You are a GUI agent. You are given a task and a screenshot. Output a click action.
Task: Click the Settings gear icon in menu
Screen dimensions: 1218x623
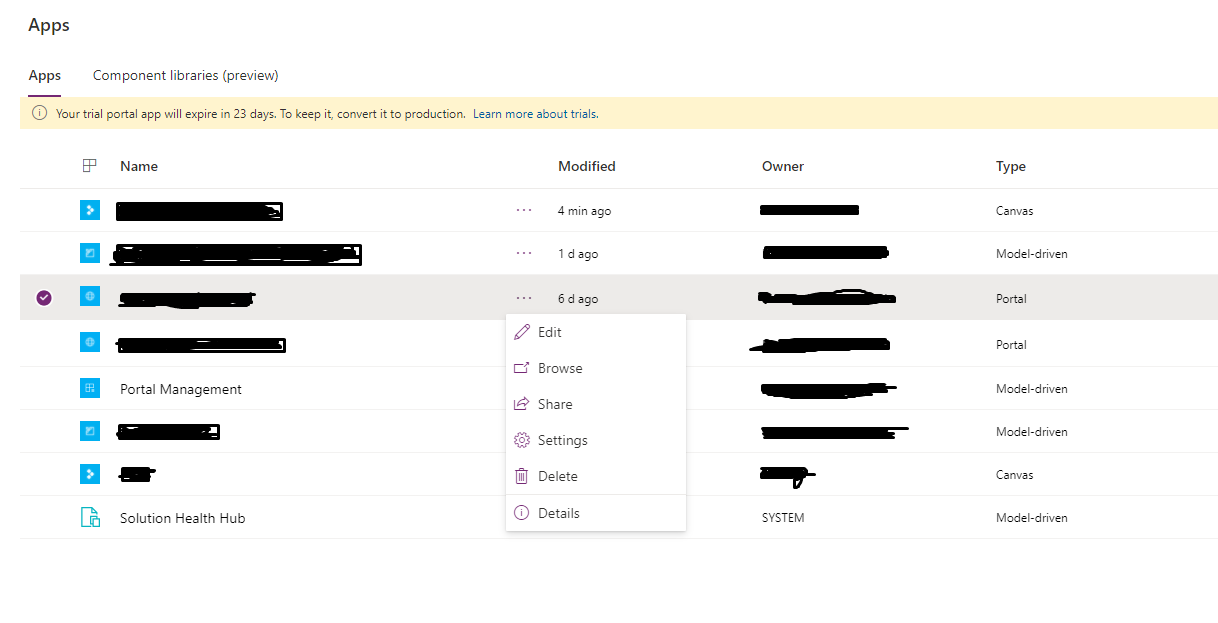[x=521, y=440]
